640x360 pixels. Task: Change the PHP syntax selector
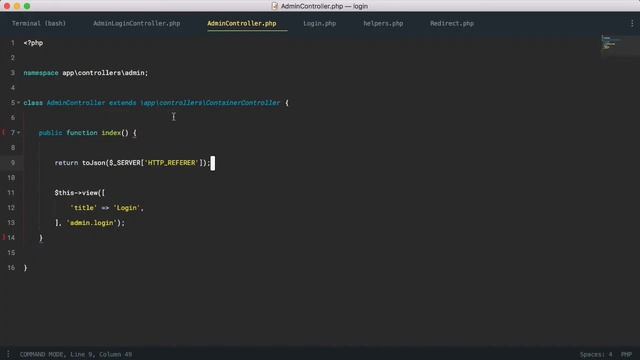click(x=626, y=354)
